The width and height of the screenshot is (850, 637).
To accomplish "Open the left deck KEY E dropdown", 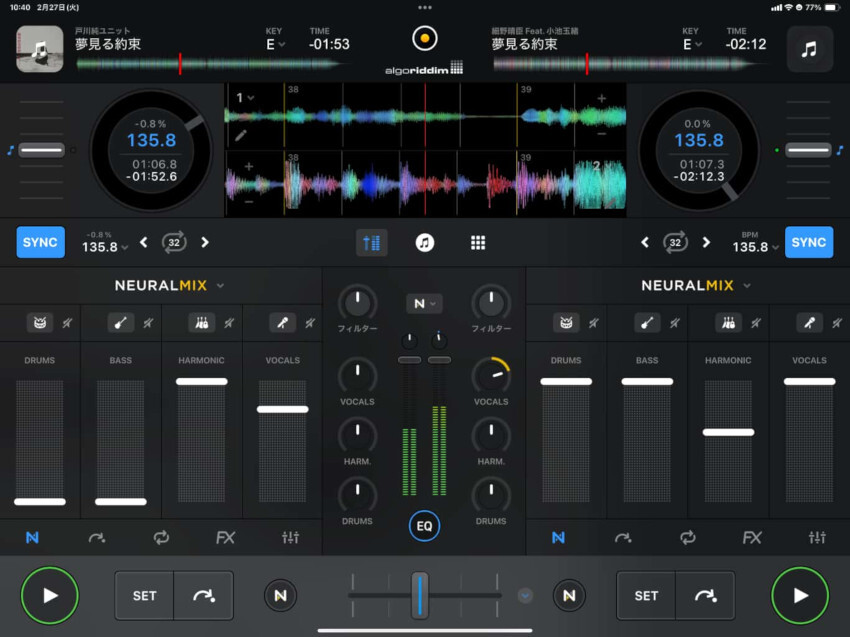I will 273,44.
